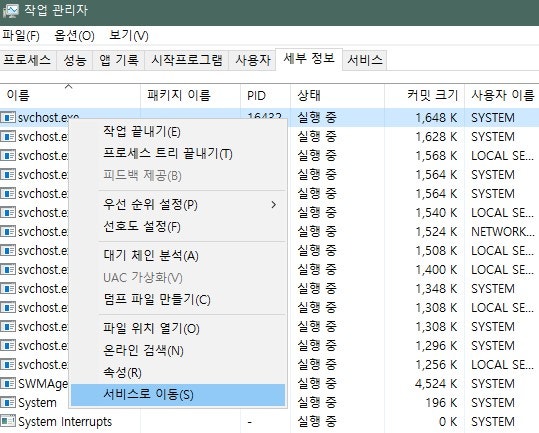Open 속성(R) from the context menu
Screen dimensions: 539x433
[178, 372]
